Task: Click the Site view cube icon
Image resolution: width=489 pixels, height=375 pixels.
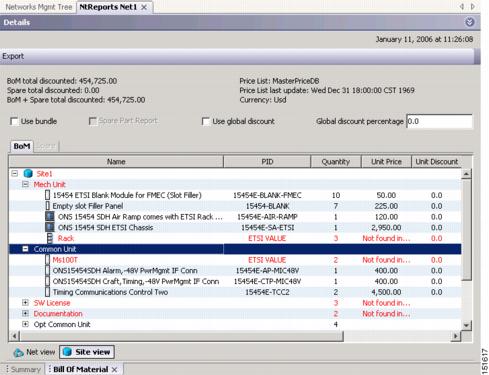Action: 67,352
